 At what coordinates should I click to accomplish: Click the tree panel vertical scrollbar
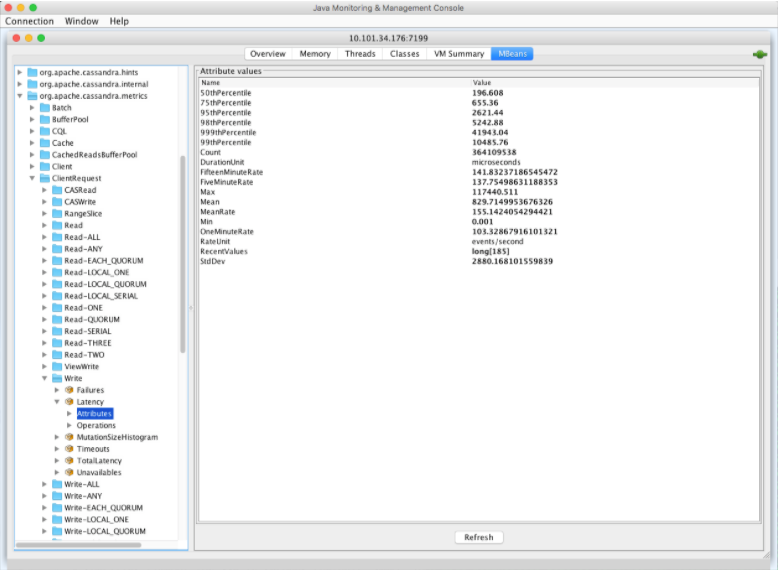pyautogui.click(x=183, y=254)
